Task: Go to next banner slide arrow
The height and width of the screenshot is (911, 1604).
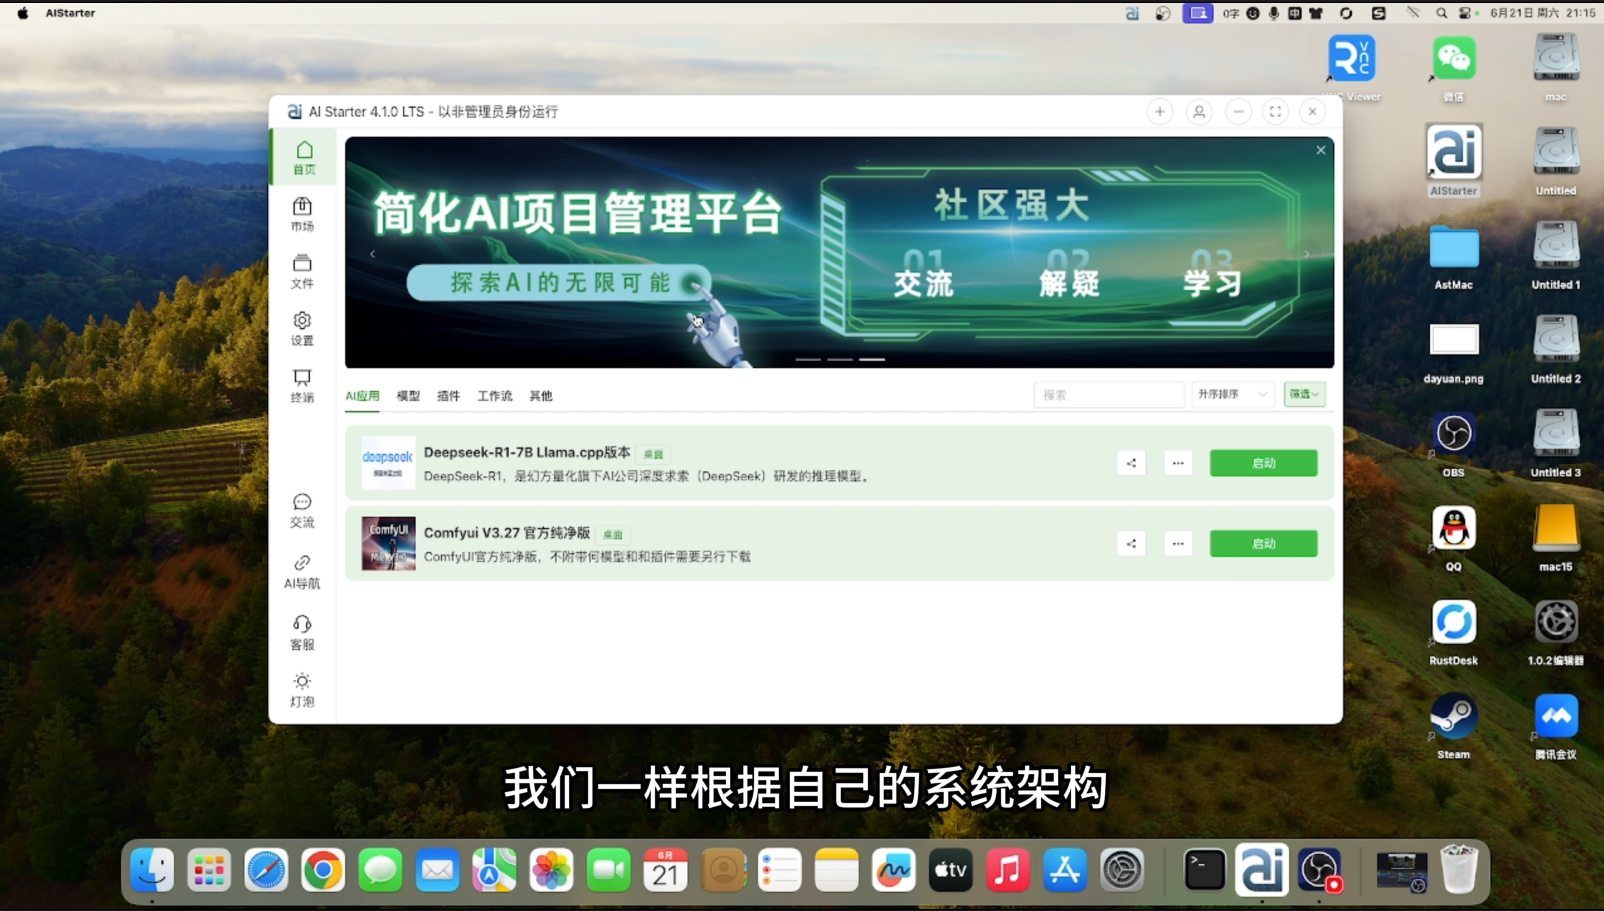Action: (x=1306, y=254)
